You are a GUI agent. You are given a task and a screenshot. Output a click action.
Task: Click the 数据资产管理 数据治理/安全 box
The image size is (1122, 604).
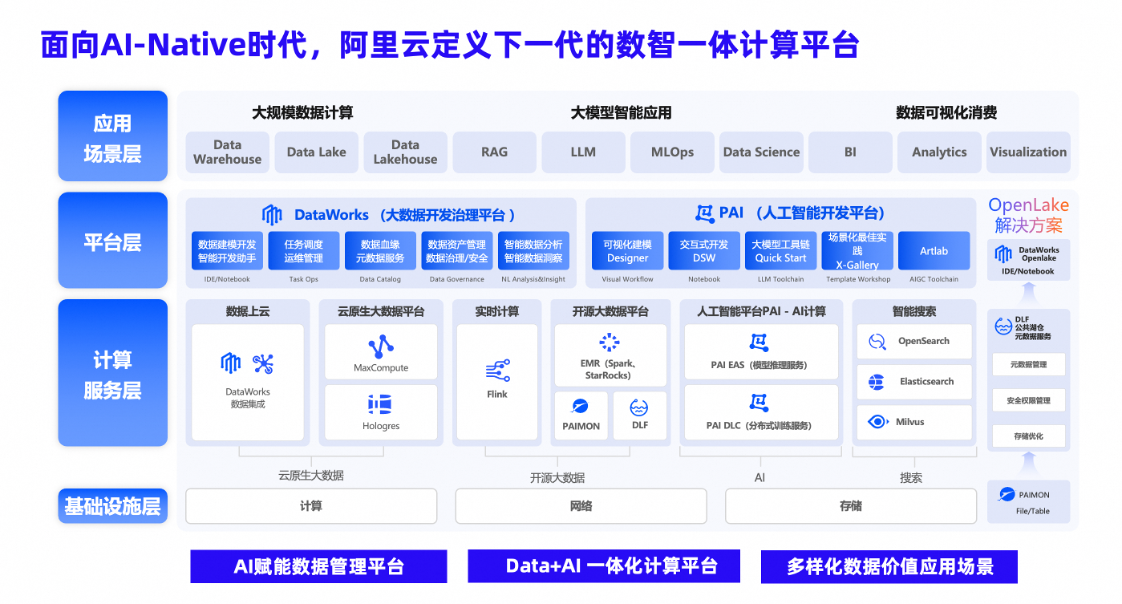[x=457, y=251]
